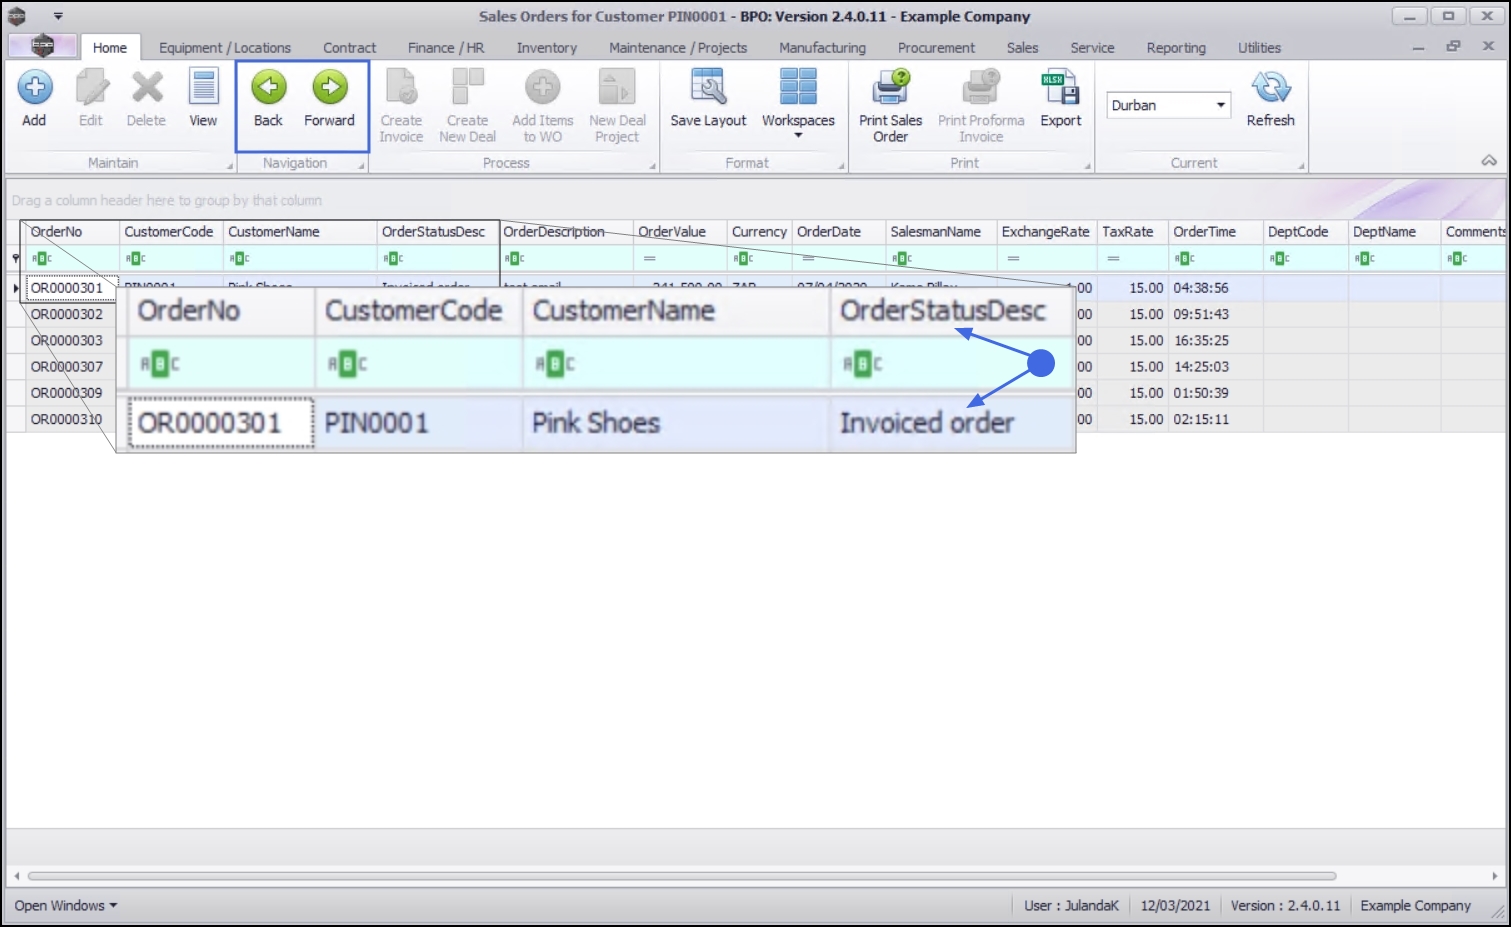Open the Finance / HR tab
This screenshot has height=927, width=1511.
coord(446,48)
